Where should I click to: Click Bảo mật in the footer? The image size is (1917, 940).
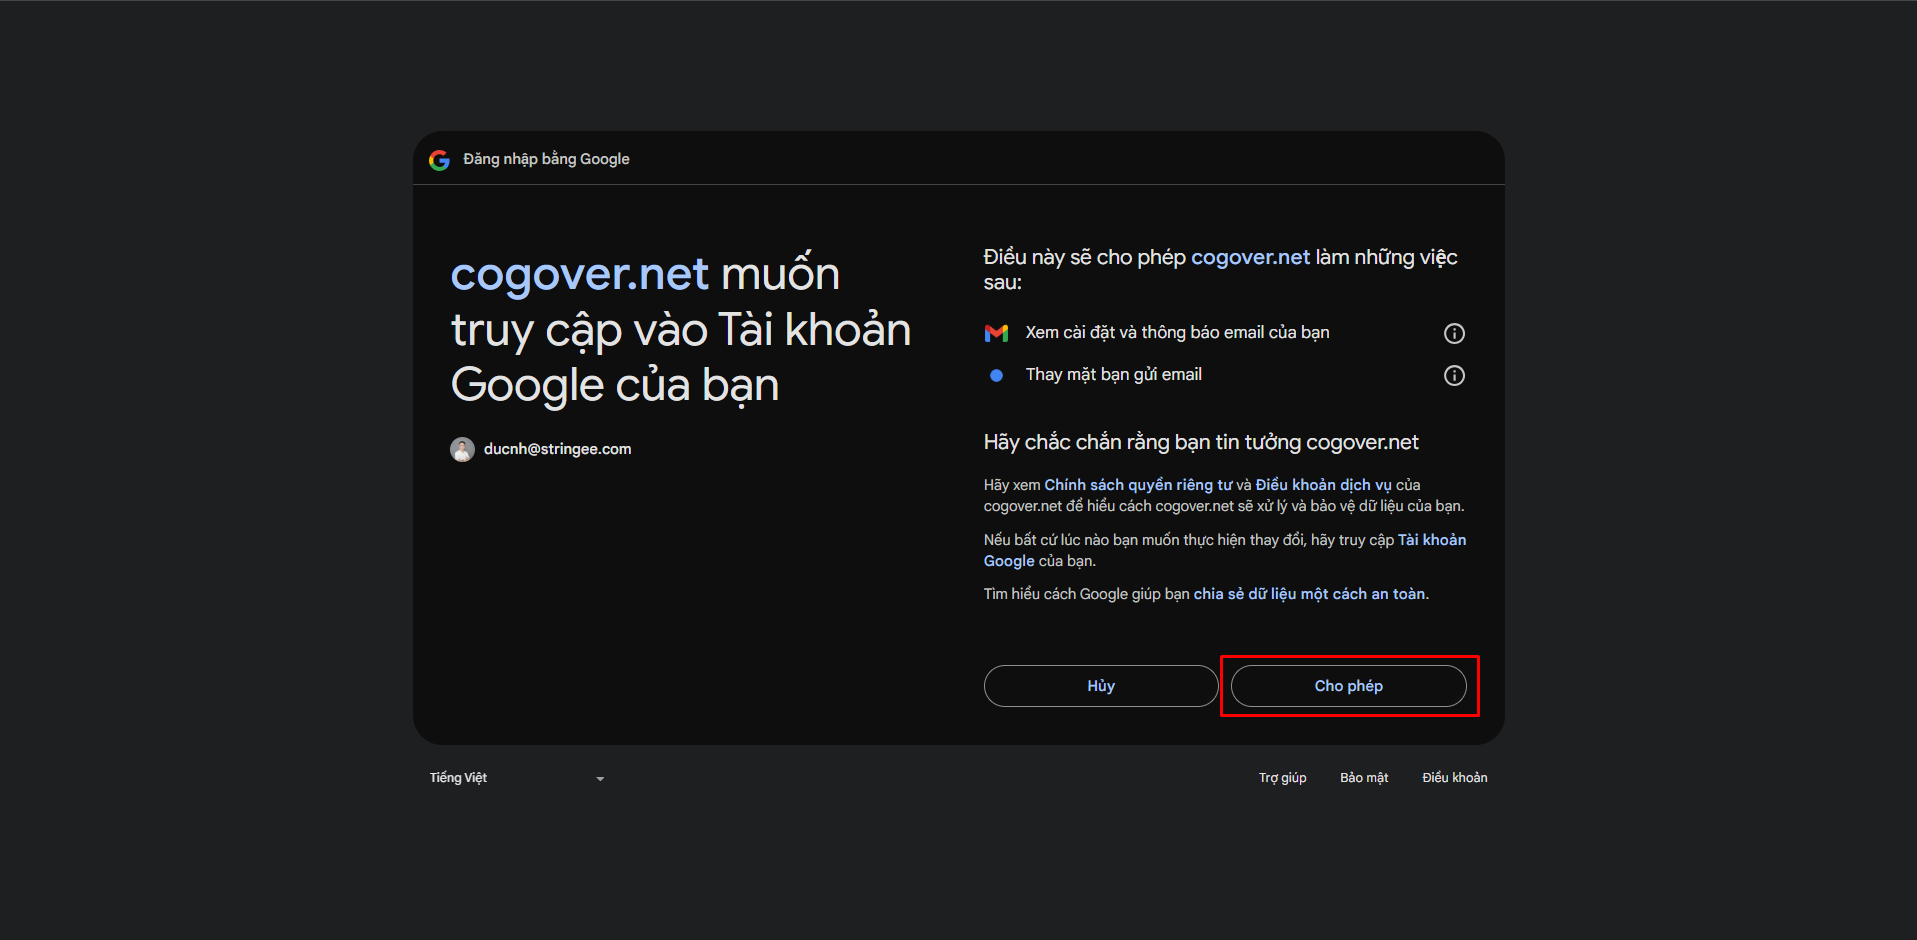click(x=1363, y=777)
